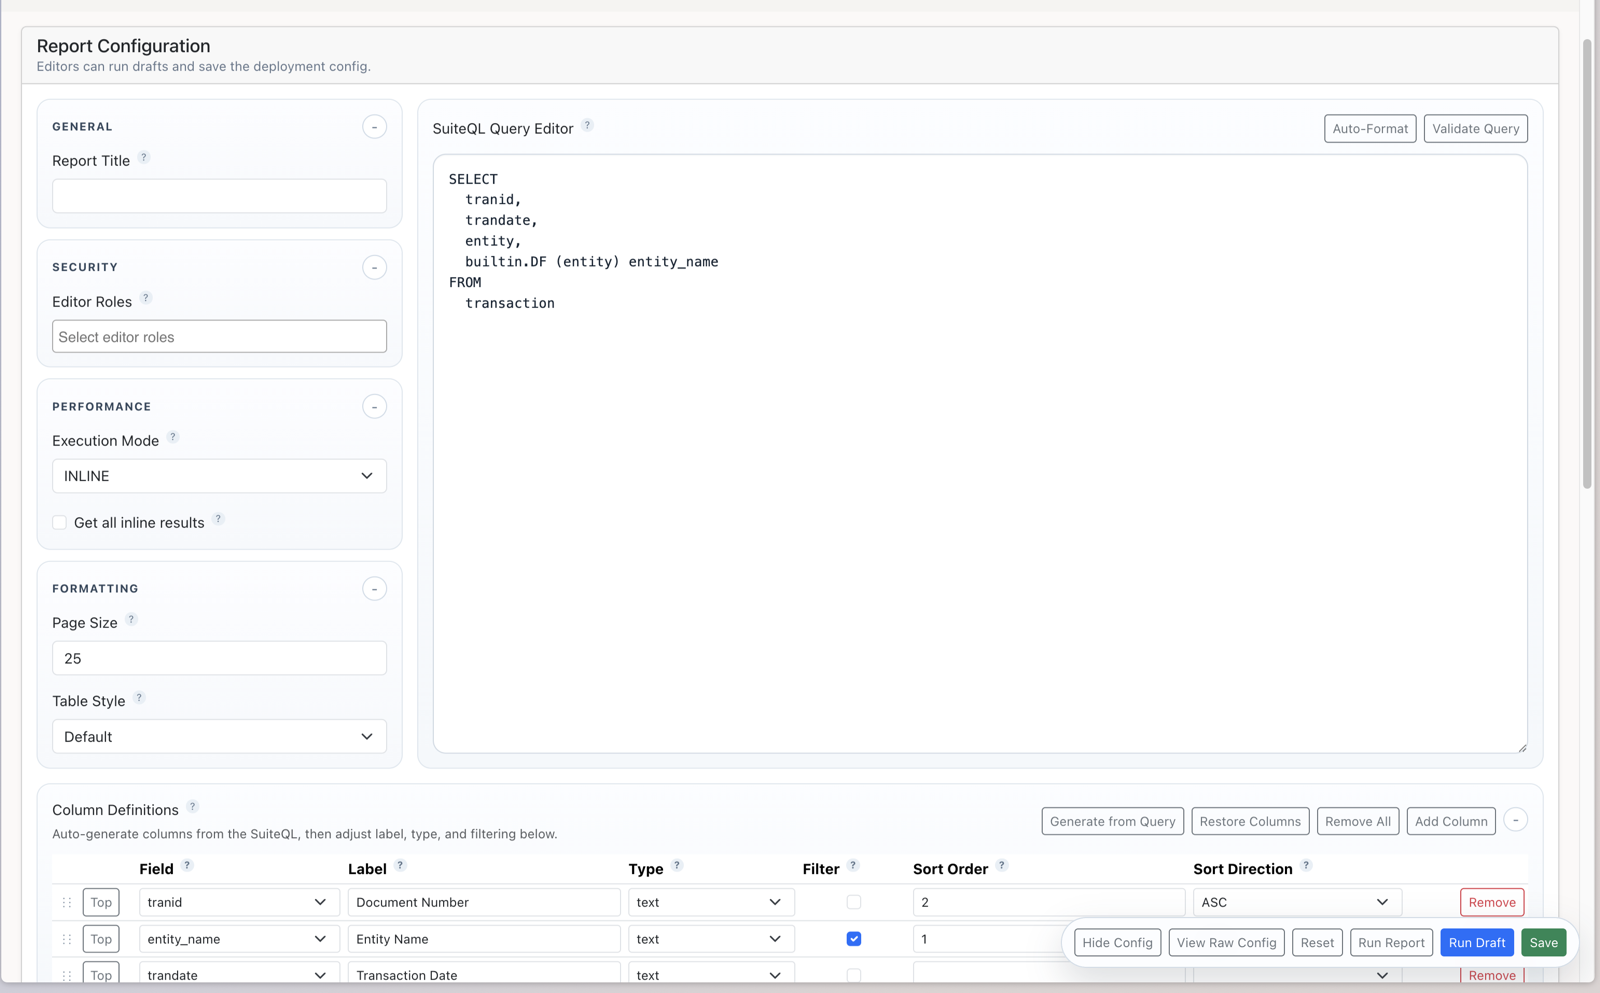Open help for Execution Mode setting
This screenshot has width=1600, height=993.
(173, 437)
